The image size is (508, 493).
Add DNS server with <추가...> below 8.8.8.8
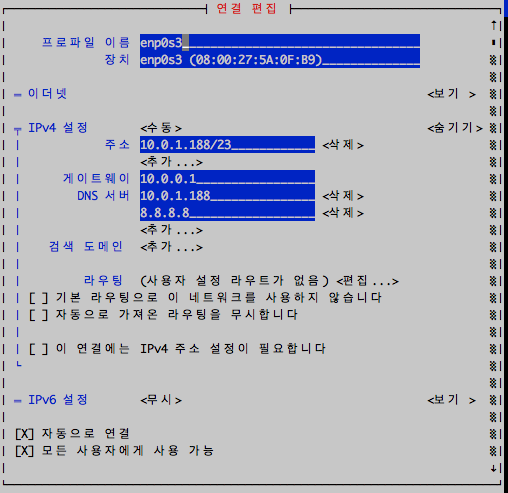point(172,230)
